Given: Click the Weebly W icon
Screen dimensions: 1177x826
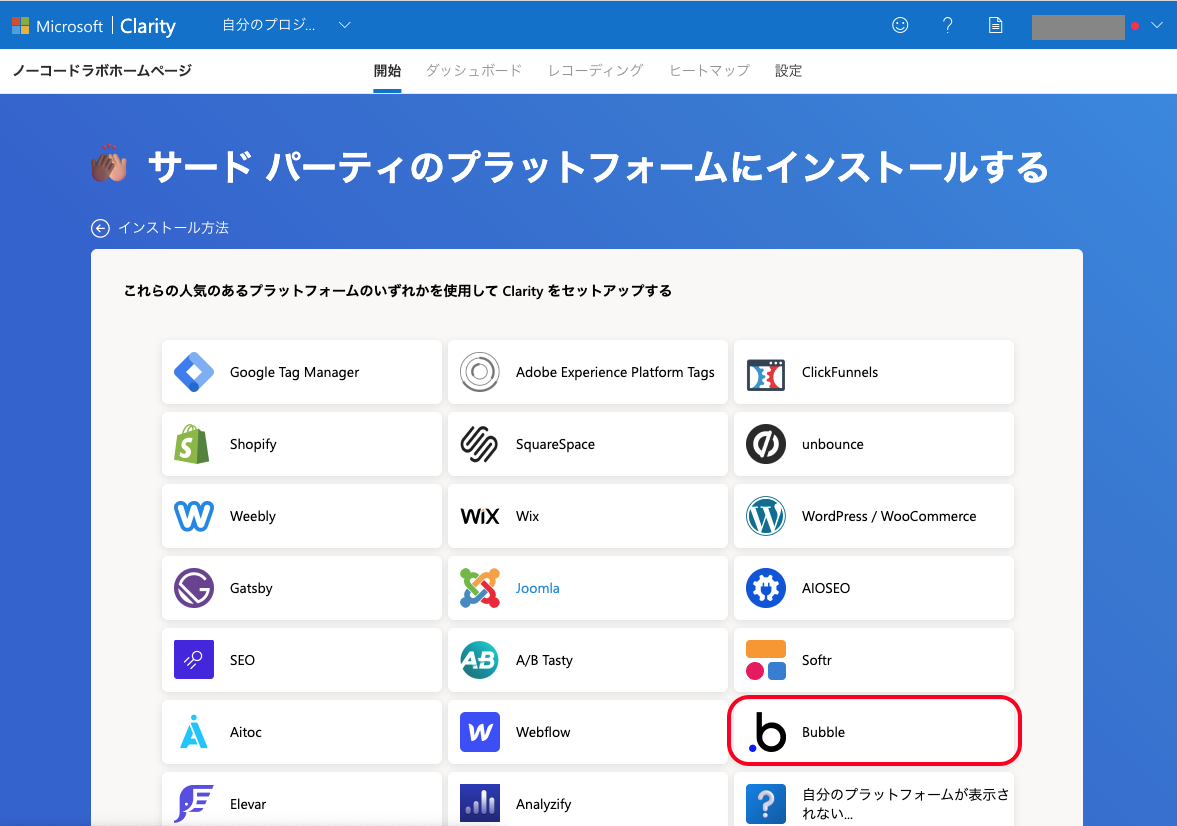Looking at the screenshot, I should coord(194,516).
